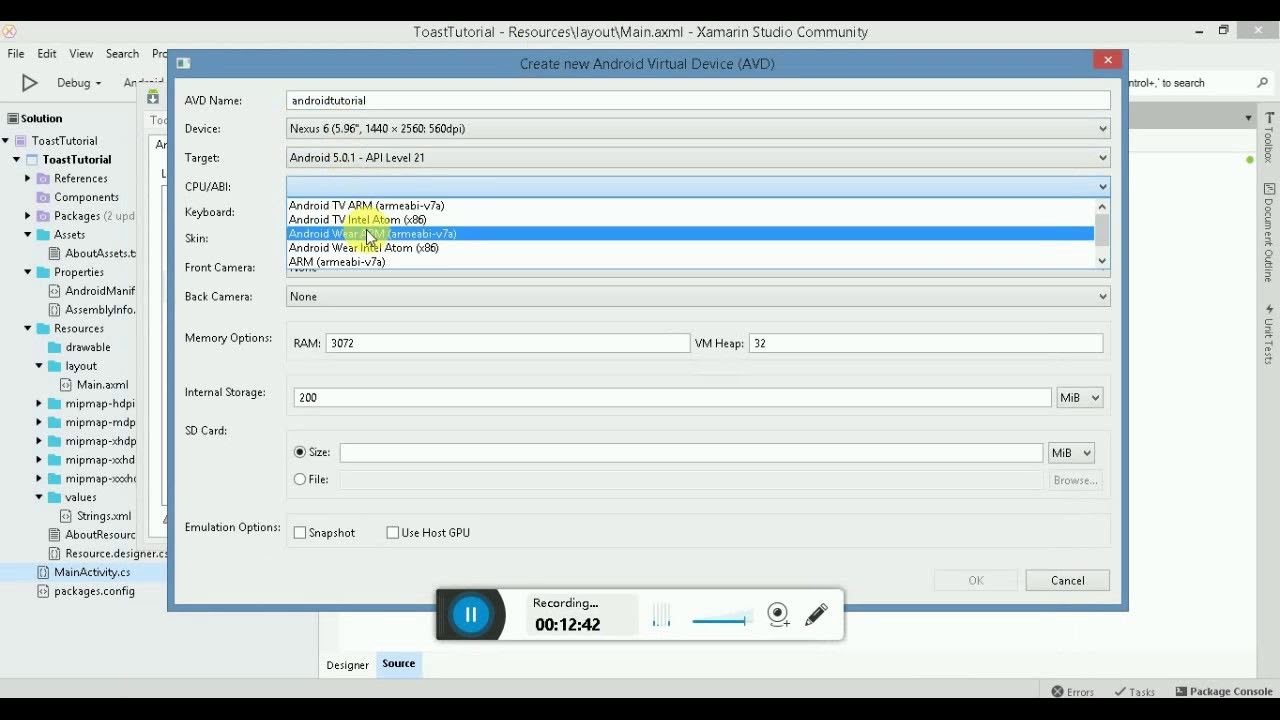Open the Edit menu
This screenshot has width=1280, height=720.
tap(47, 54)
